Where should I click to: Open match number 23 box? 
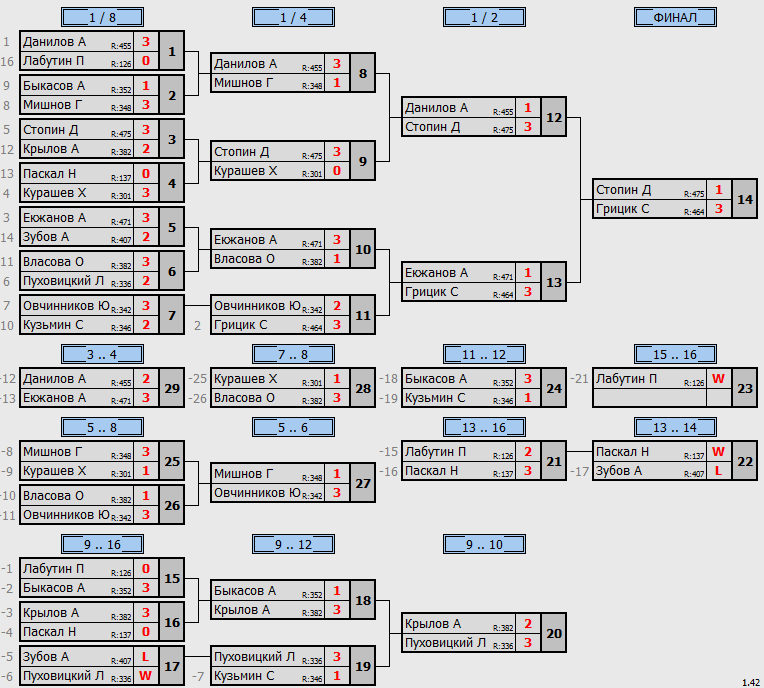point(745,388)
